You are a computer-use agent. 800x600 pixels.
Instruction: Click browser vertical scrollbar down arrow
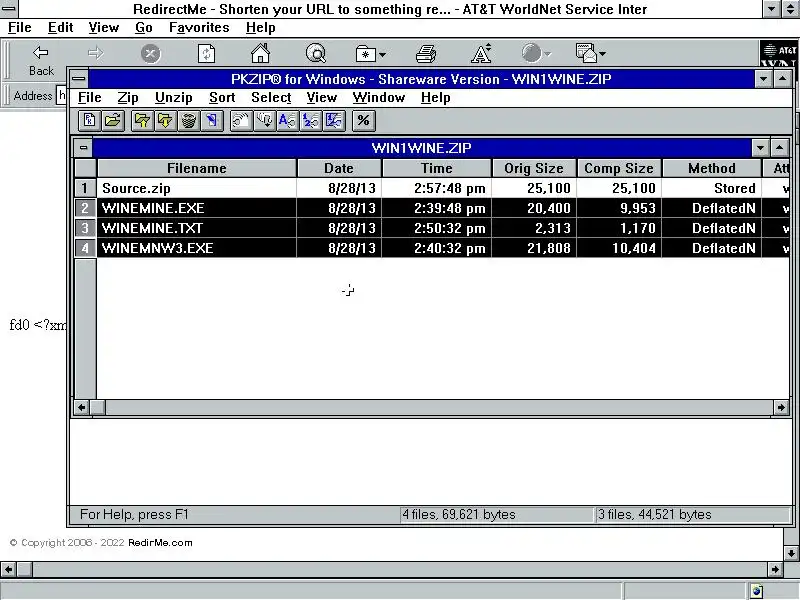pos(791,553)
